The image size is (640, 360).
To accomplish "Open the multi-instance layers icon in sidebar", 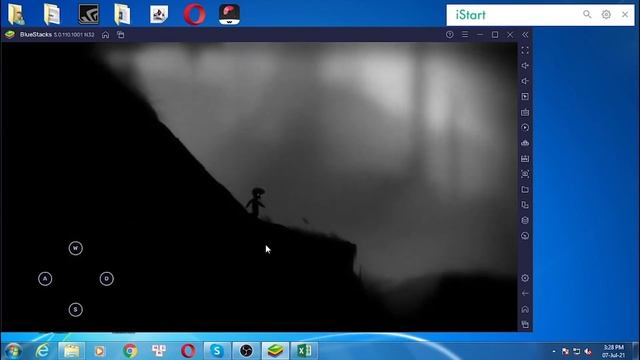I will (525, 220).
